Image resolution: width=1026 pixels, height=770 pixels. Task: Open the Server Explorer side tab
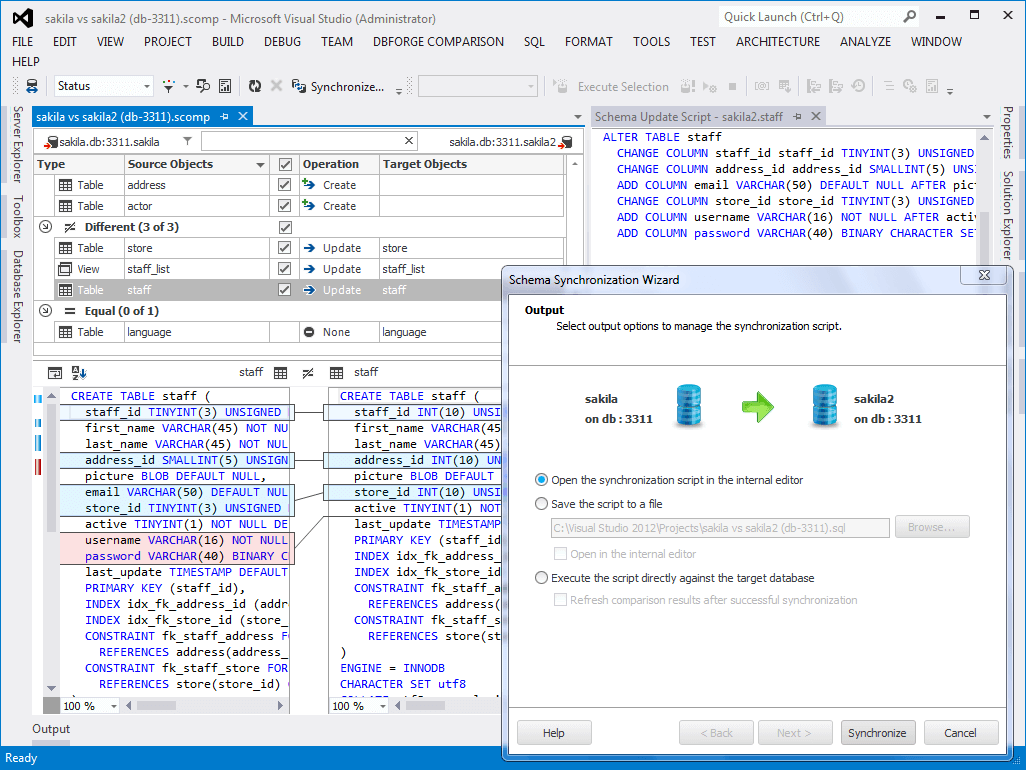18,144
